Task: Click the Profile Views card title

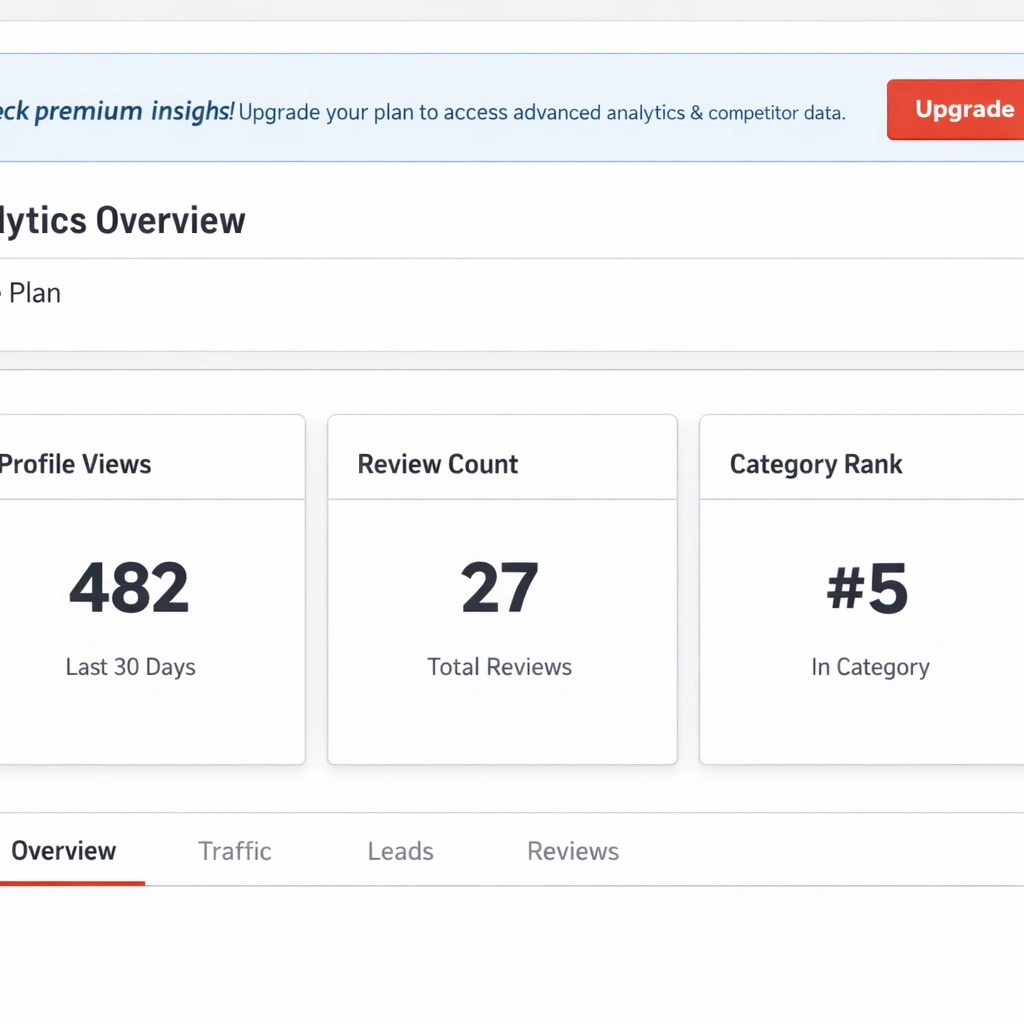Action: 76,464
